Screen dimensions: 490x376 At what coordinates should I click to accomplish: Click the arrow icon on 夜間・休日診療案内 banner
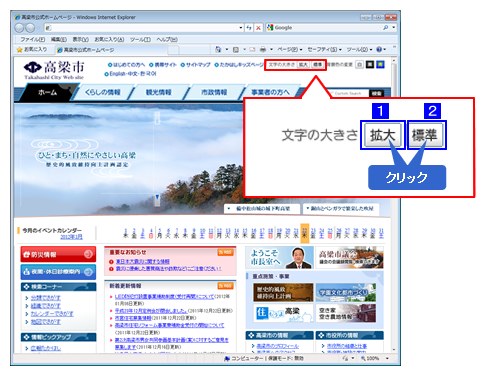[88, 272]
